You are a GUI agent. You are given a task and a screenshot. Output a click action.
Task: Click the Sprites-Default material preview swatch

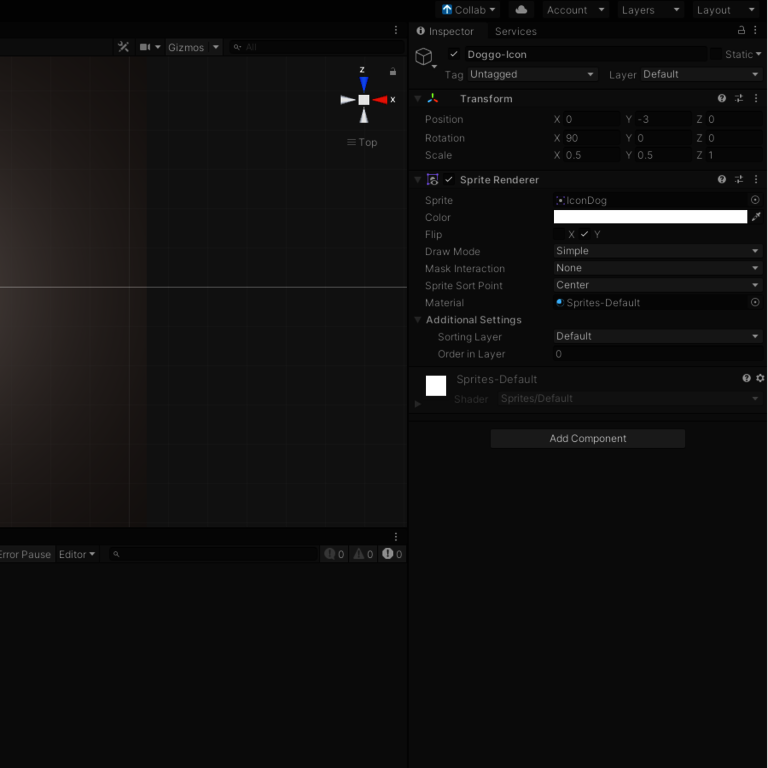pyautogui.click(x=436, y=385)
